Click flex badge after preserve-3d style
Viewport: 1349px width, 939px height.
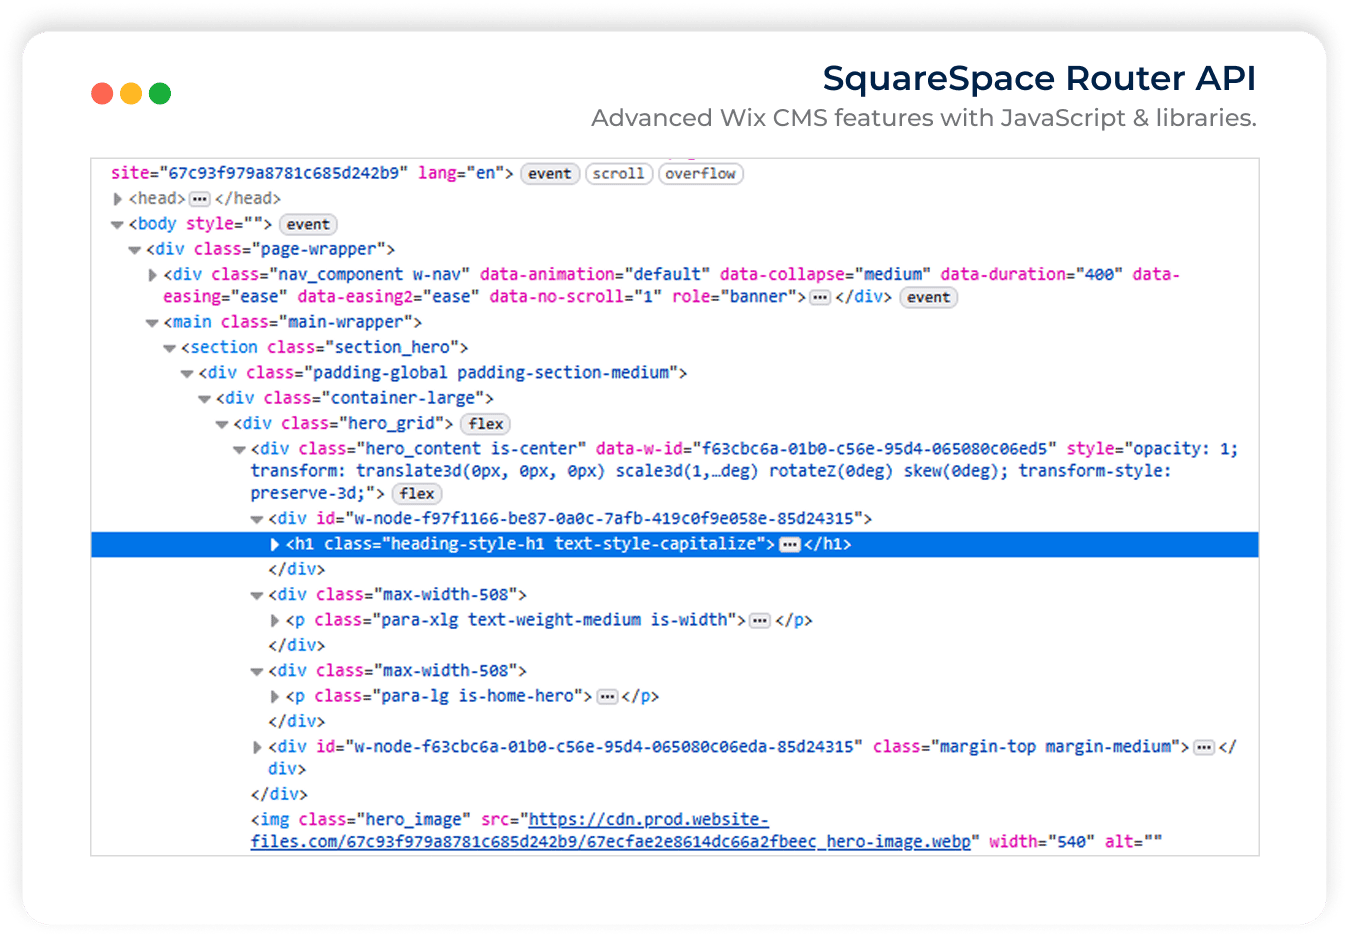tap(417, 494)
